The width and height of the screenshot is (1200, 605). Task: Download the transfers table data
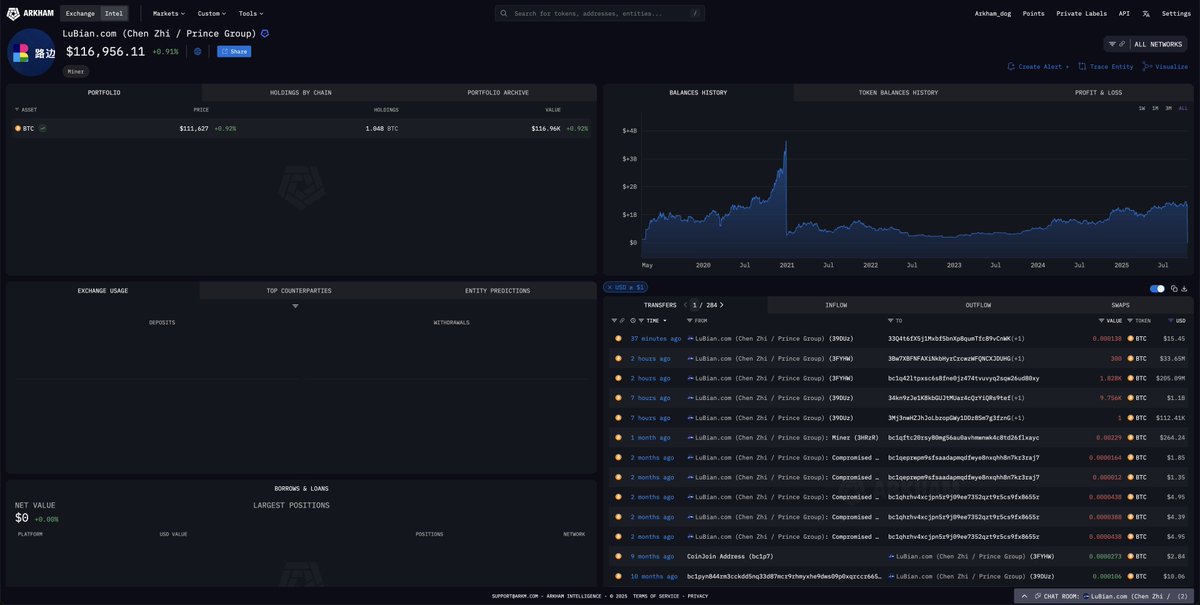1186,289
